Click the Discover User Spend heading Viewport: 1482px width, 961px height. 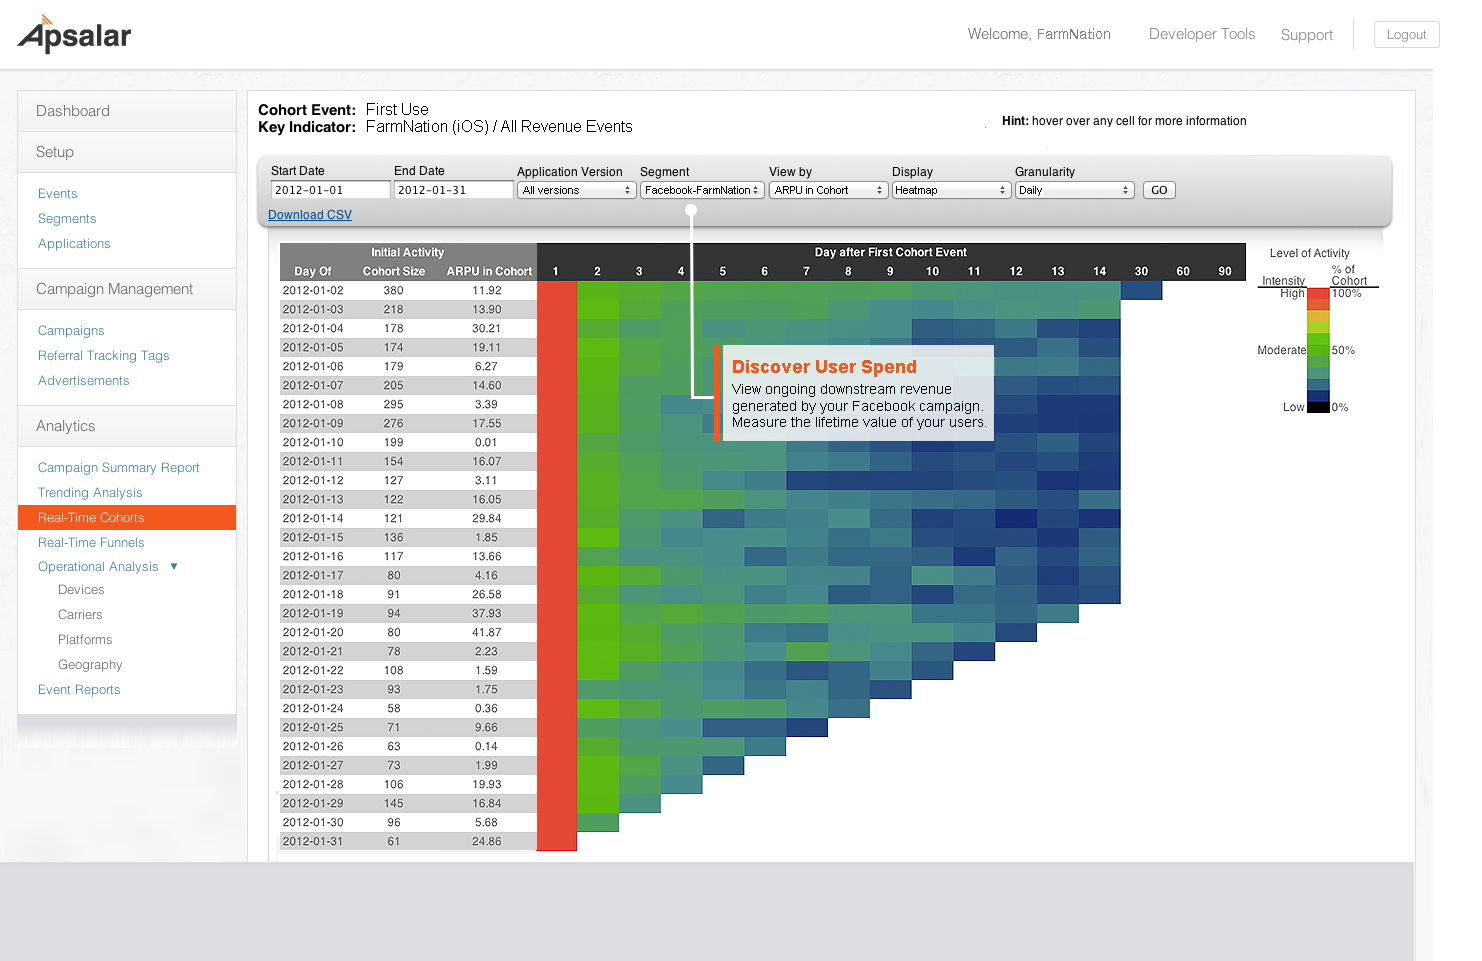pos(824,367)
